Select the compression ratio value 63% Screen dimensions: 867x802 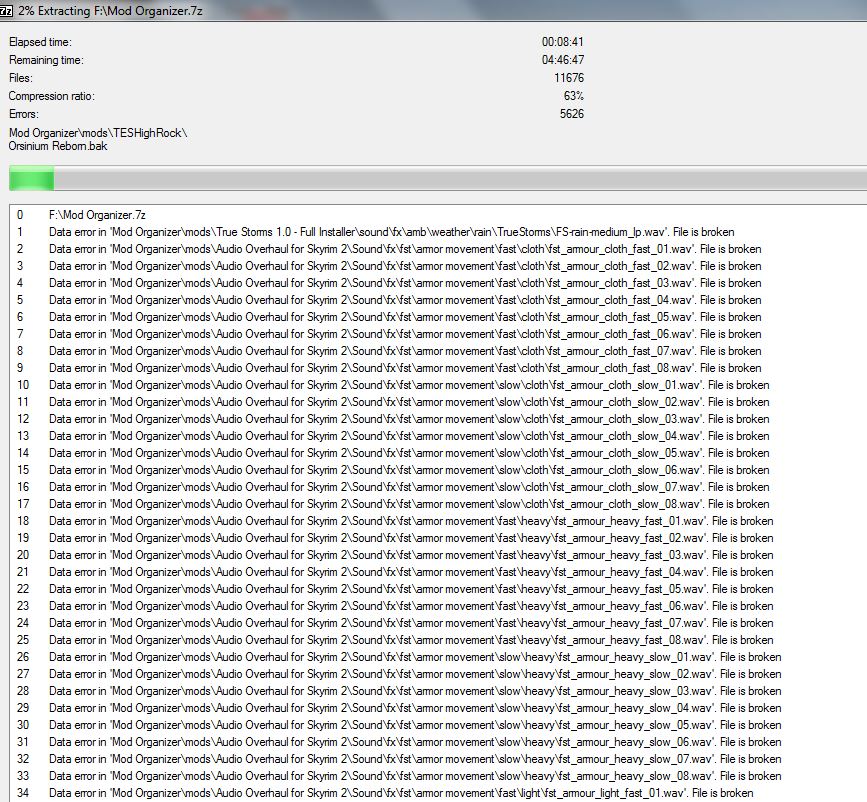tap(573, 96)
